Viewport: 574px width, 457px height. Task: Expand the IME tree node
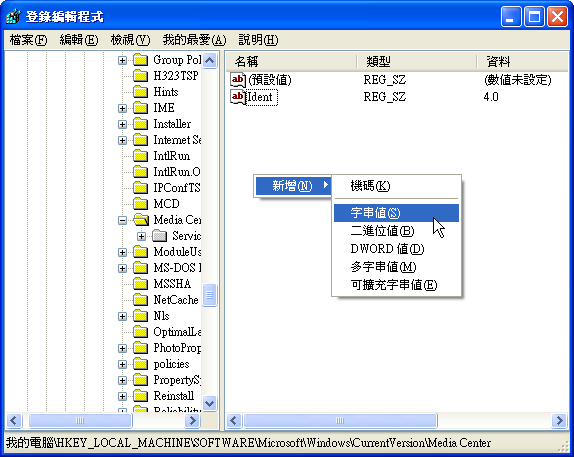pyautogui.click(x=122, y=108)
